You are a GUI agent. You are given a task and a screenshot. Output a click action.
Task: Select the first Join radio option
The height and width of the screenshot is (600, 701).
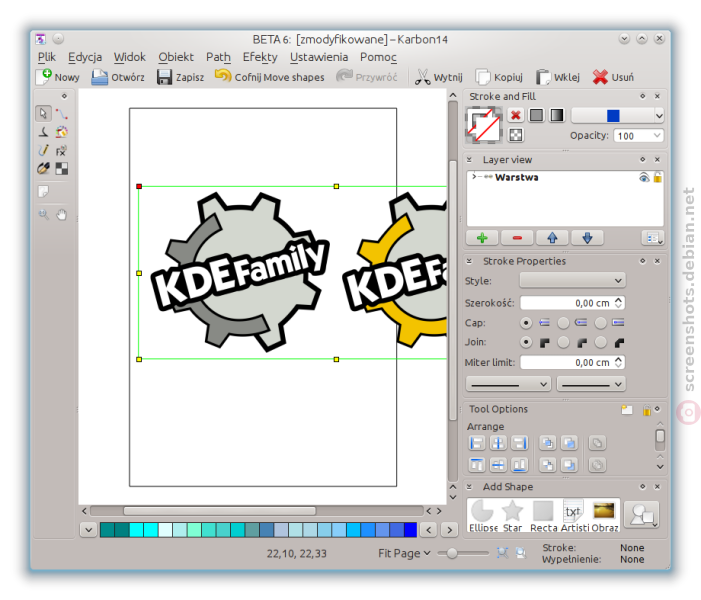[x=526, y=342]
